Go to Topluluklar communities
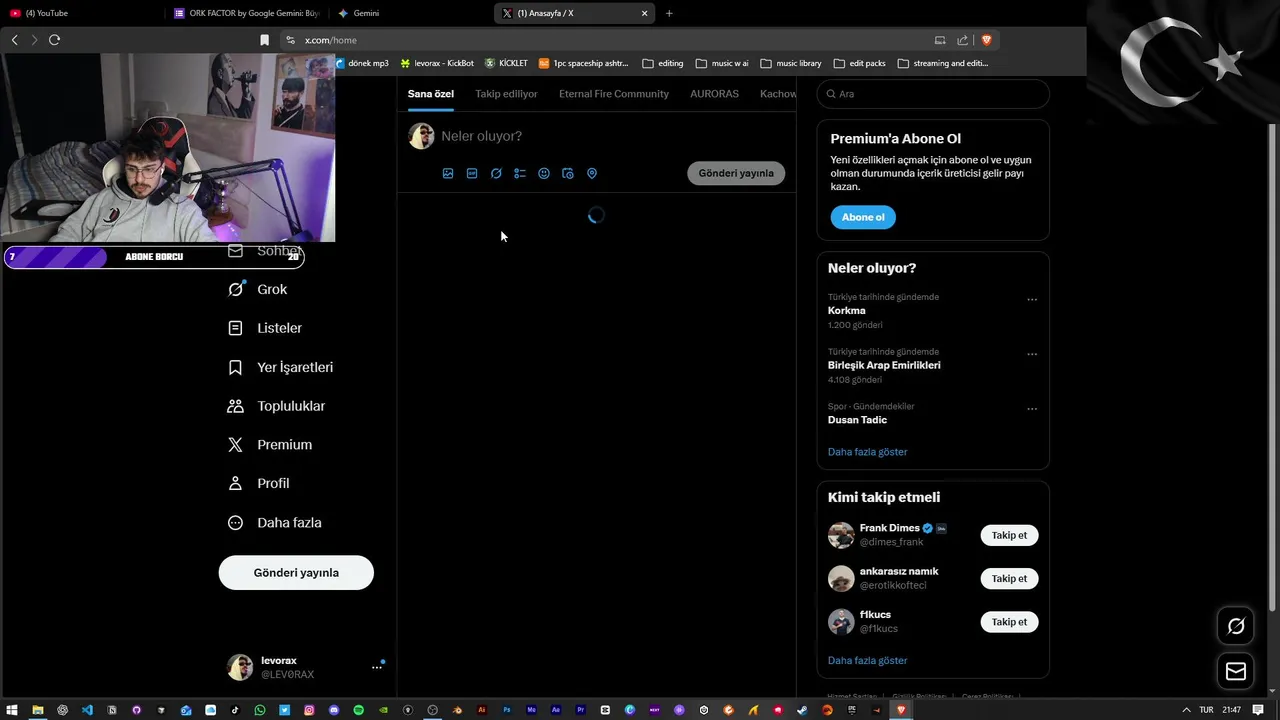Image resolution: width=1280 pixels, height=720 pixels. [x=277, y=406]
